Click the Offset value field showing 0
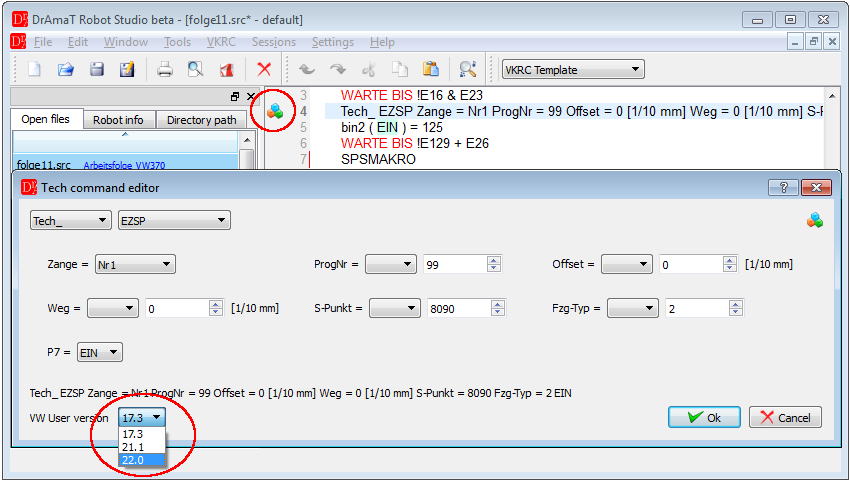Image resolution: width=850 pixels, height=480 pixels. (691, 265)
